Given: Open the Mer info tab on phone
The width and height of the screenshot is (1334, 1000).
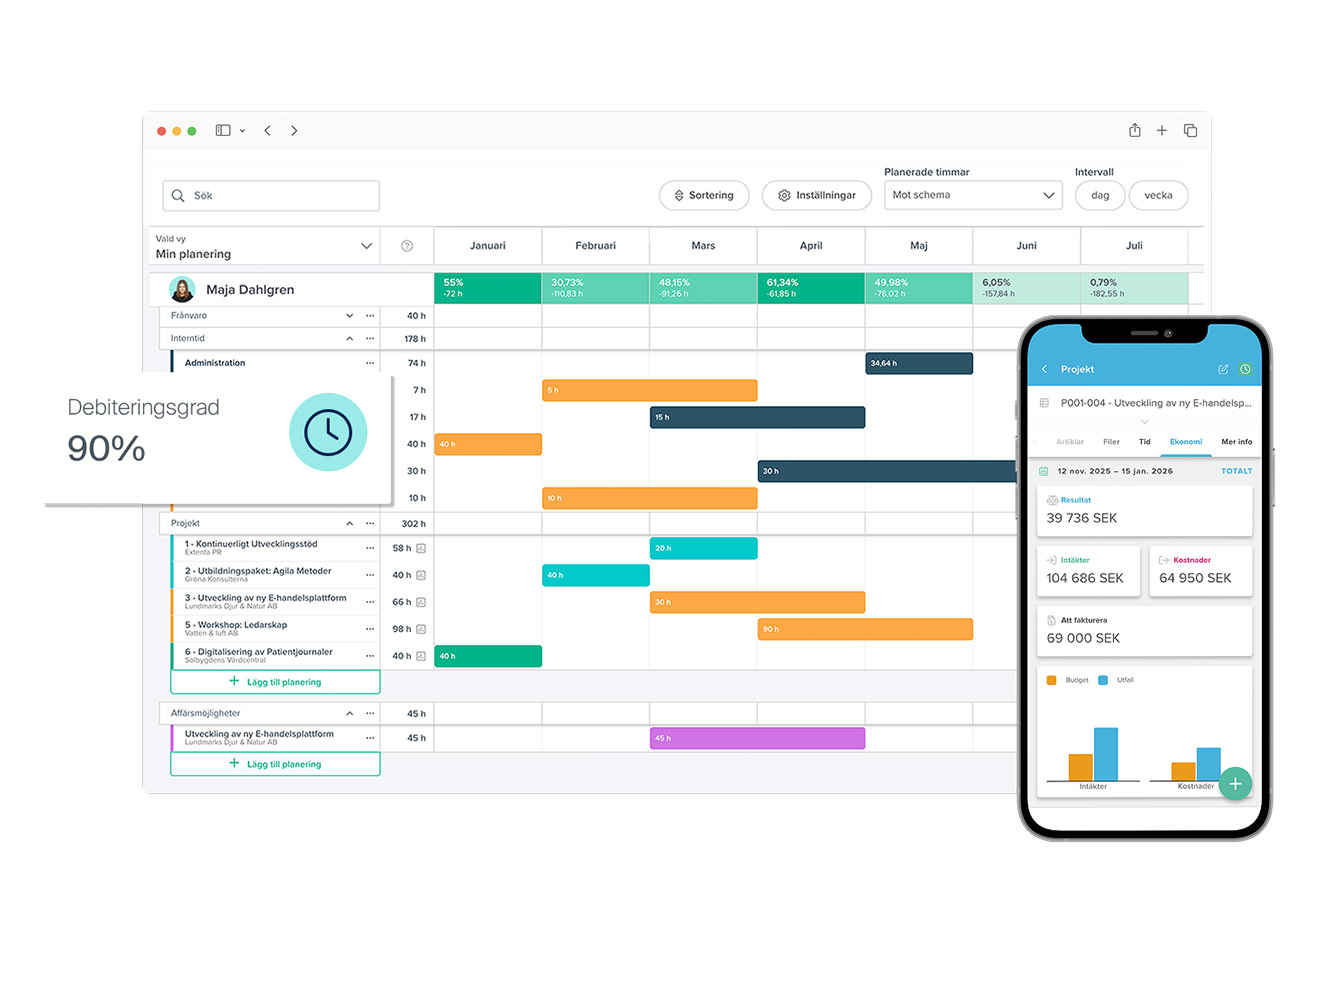Looking at the screenshot, I should click(x=1236, y=441).
